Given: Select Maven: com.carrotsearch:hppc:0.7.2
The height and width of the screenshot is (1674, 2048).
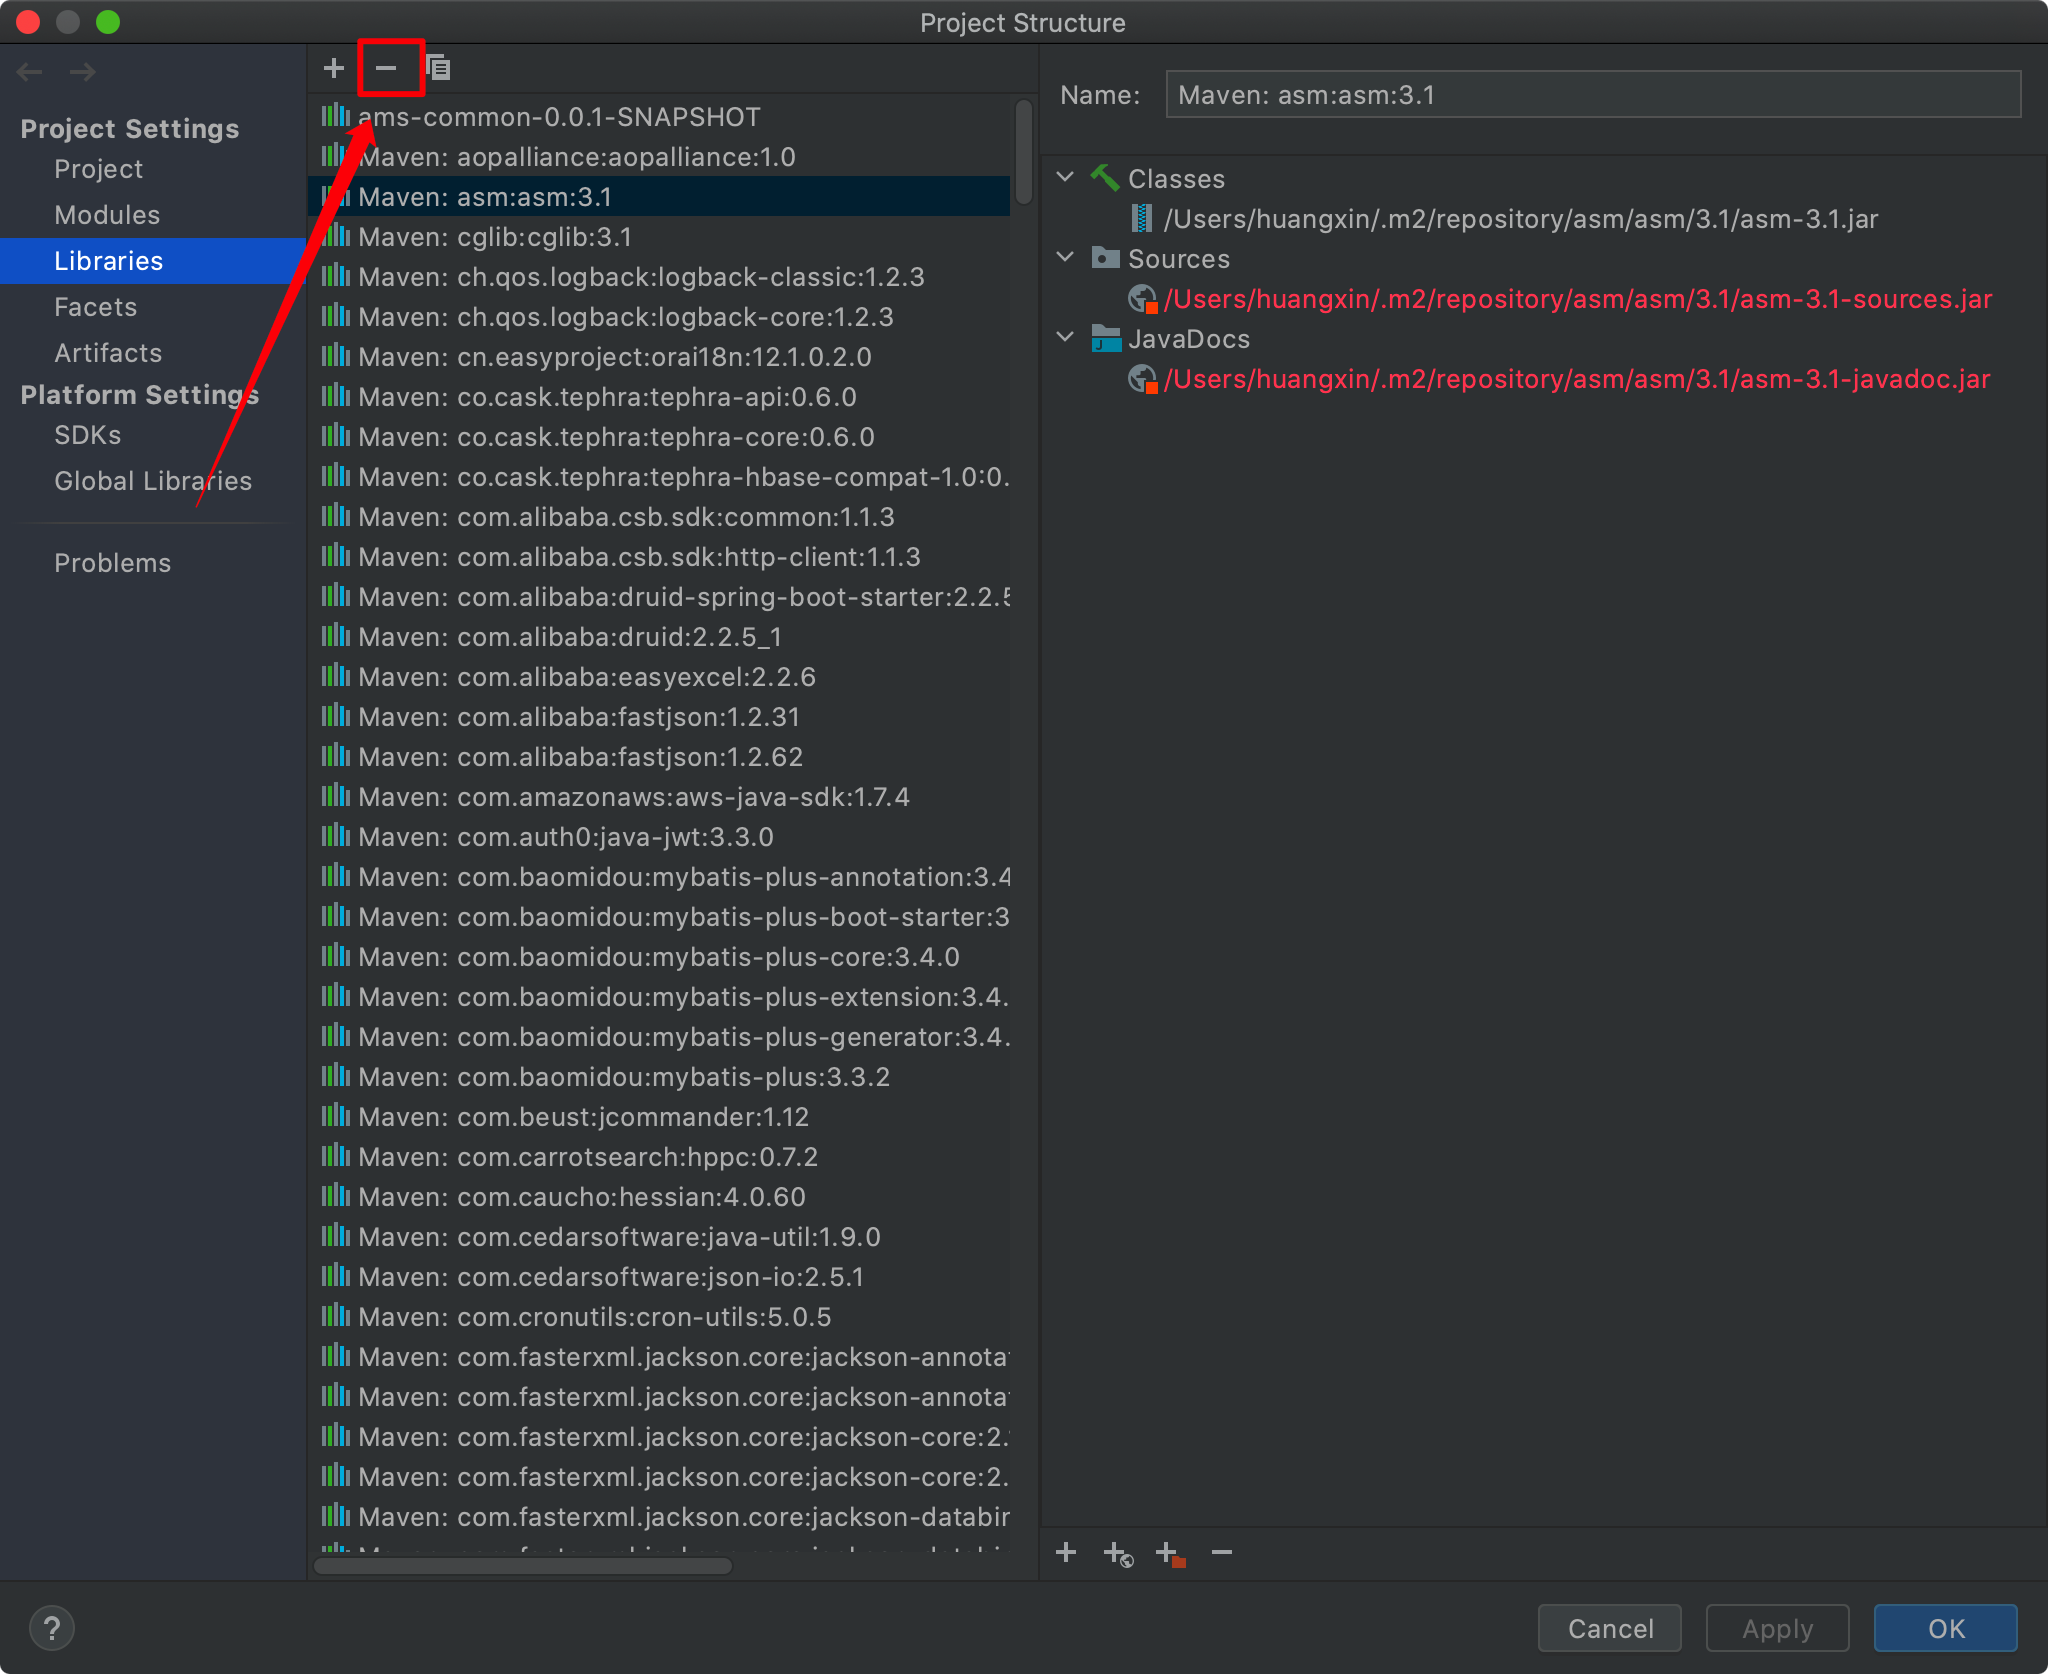Looking at the screenshot, I should 659,1156.
